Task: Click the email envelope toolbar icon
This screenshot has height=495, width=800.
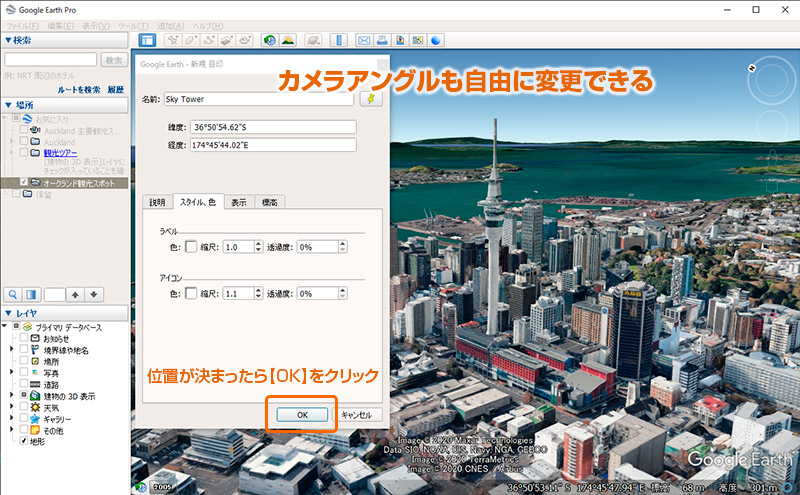Action: (364, 40)
